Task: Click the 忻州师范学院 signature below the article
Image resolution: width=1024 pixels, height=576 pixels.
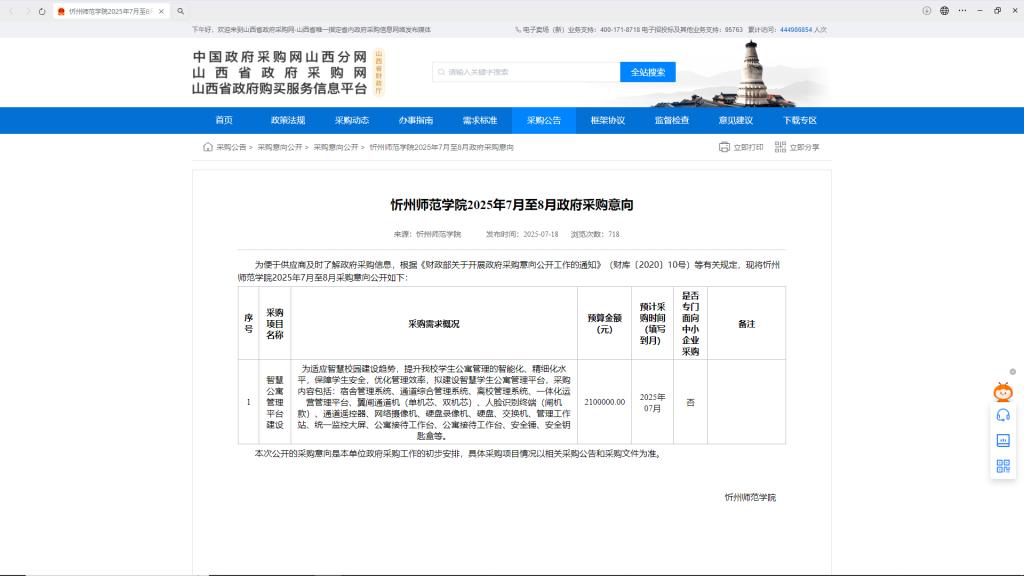Action: click(x=750, y=498)
